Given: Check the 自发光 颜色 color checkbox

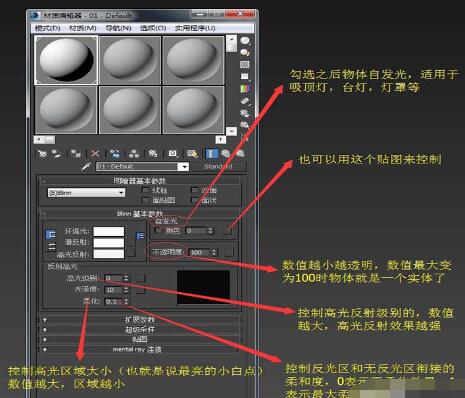Looking at the screenshot, I should click(x=158, y=230).
